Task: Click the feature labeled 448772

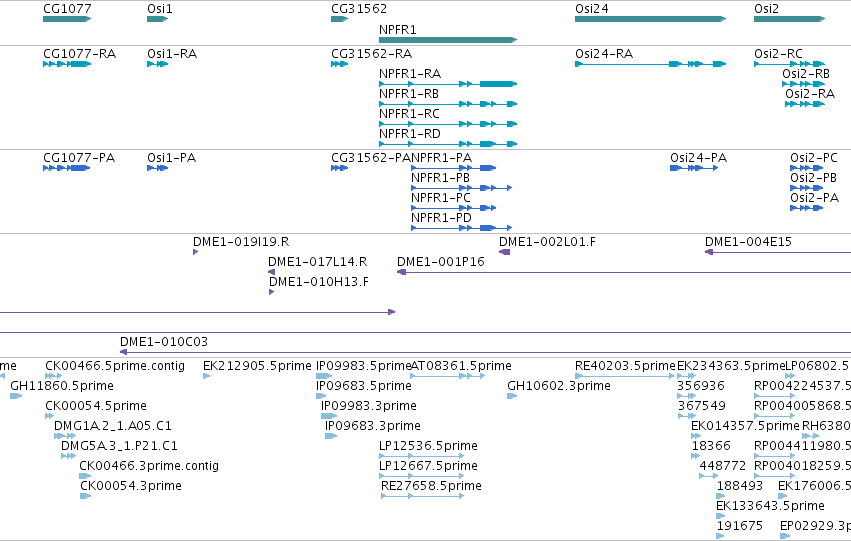Action: (x=722, y=467)
